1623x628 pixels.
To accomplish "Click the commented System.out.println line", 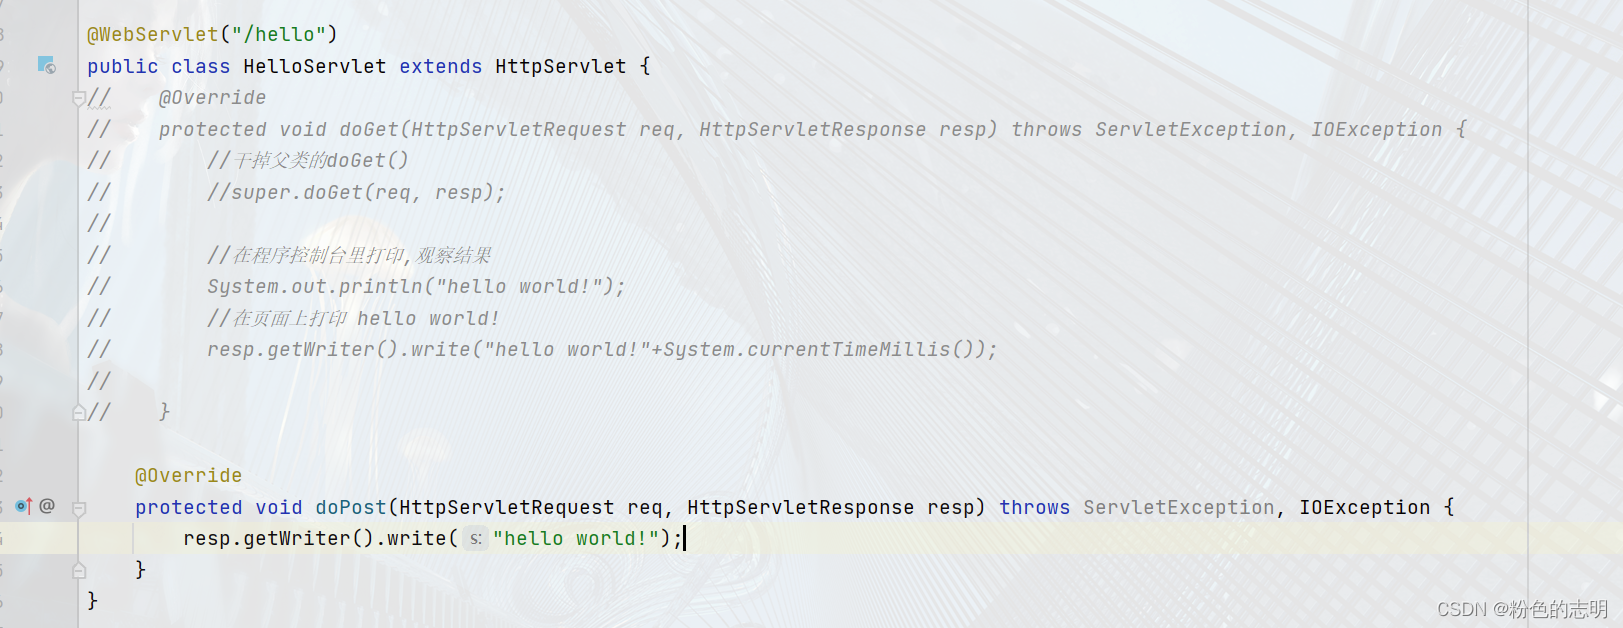I will coord(416,286).
